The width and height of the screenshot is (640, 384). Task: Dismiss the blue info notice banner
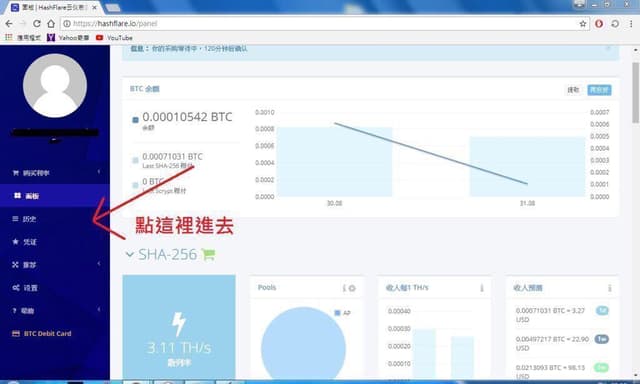(x=608, y=48)
